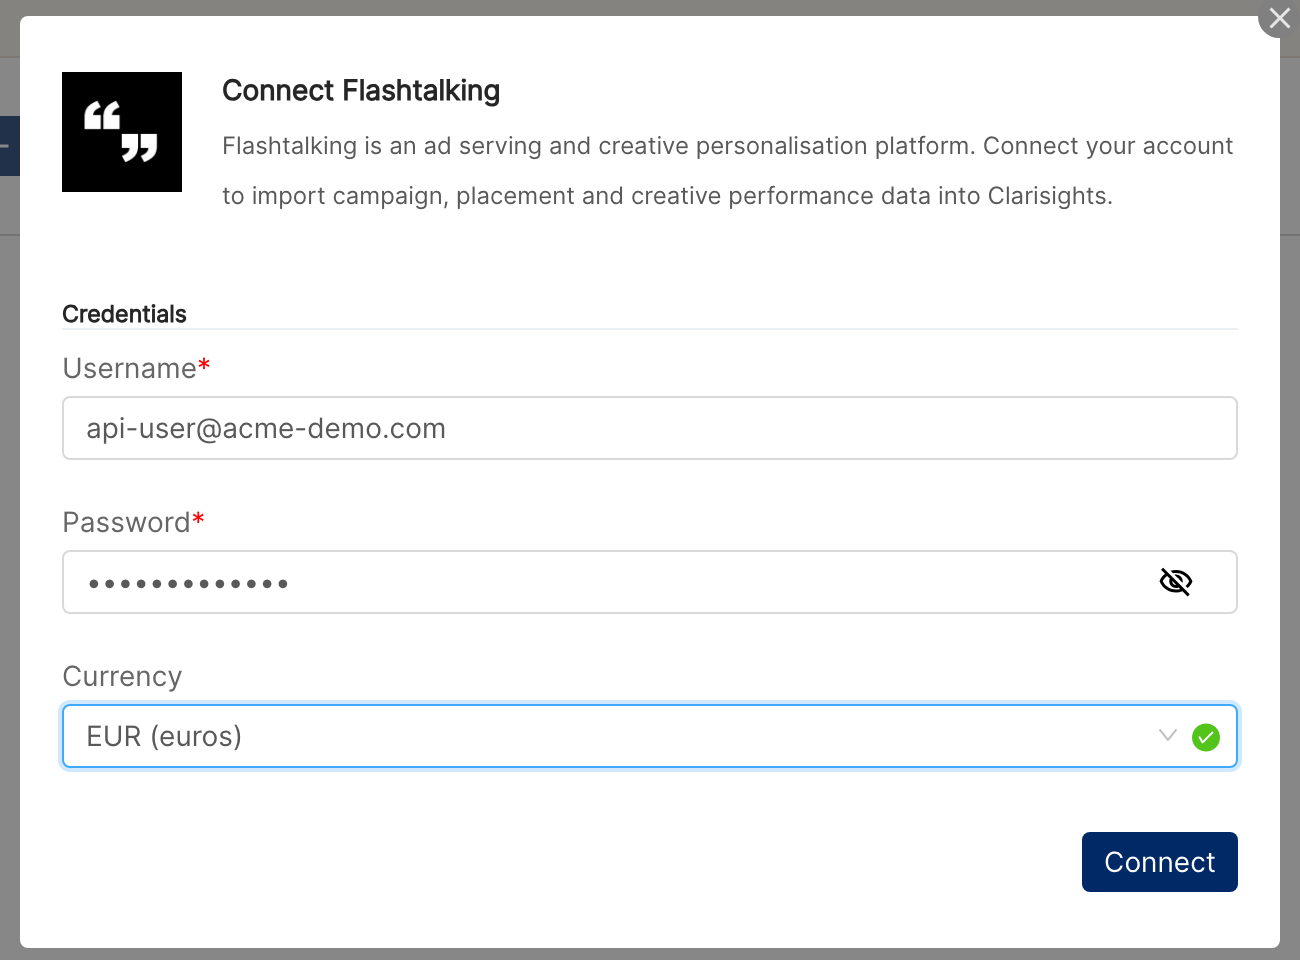Click the Flashtalking quotation-mark logo
The height and width of the screenshot is (960, 1300).
[x=122, y=132]
